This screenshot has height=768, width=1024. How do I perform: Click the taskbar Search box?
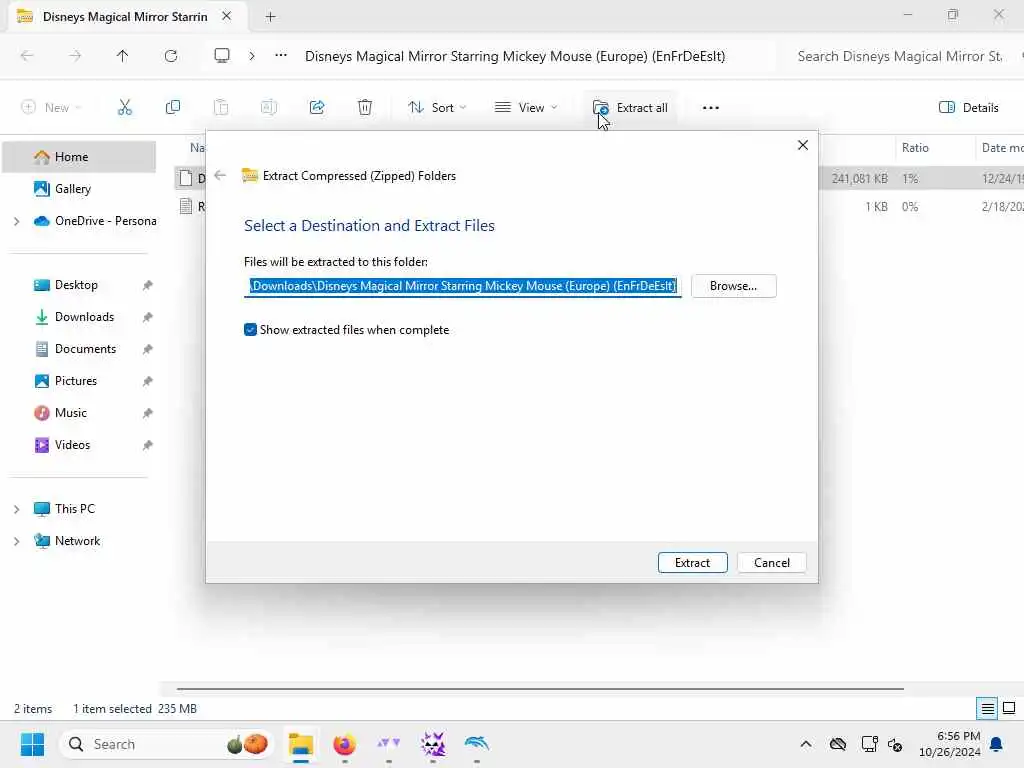coord(167,744)
